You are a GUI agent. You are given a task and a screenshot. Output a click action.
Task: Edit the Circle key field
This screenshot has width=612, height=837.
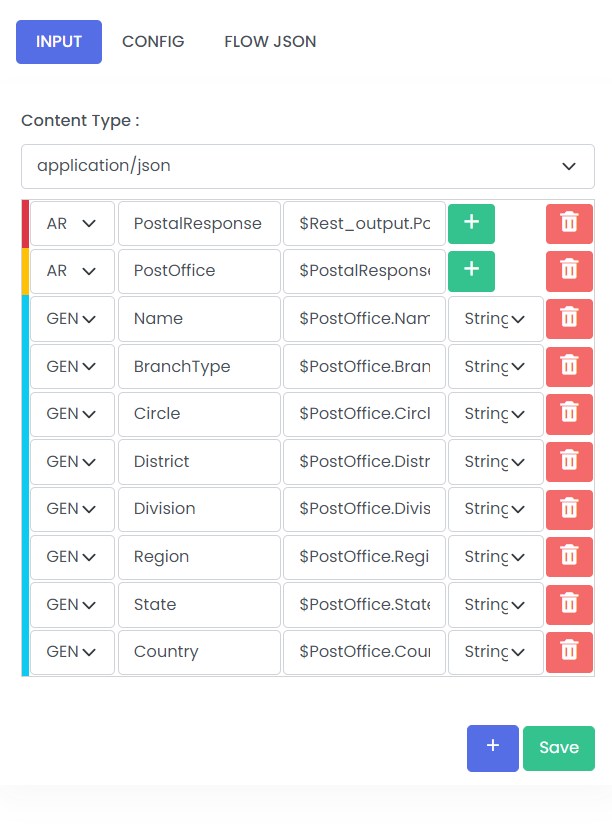[x=199, y=414]
